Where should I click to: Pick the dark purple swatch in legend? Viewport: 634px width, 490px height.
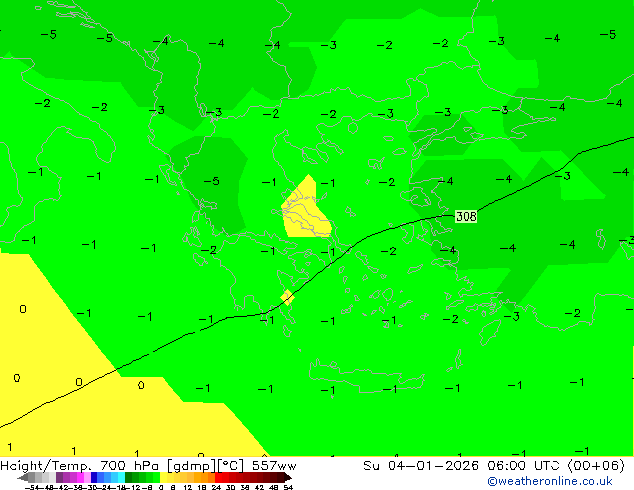tap(59, 477)
